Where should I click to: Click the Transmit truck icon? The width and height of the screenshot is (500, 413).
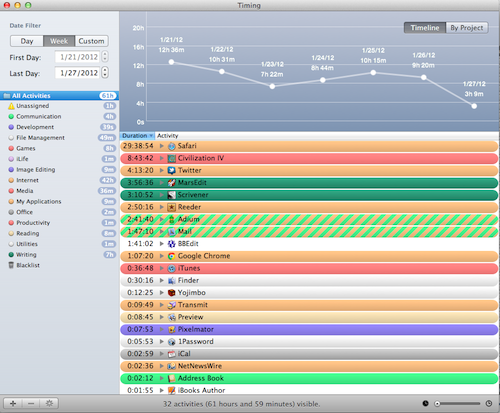click(x=172, y=305)
